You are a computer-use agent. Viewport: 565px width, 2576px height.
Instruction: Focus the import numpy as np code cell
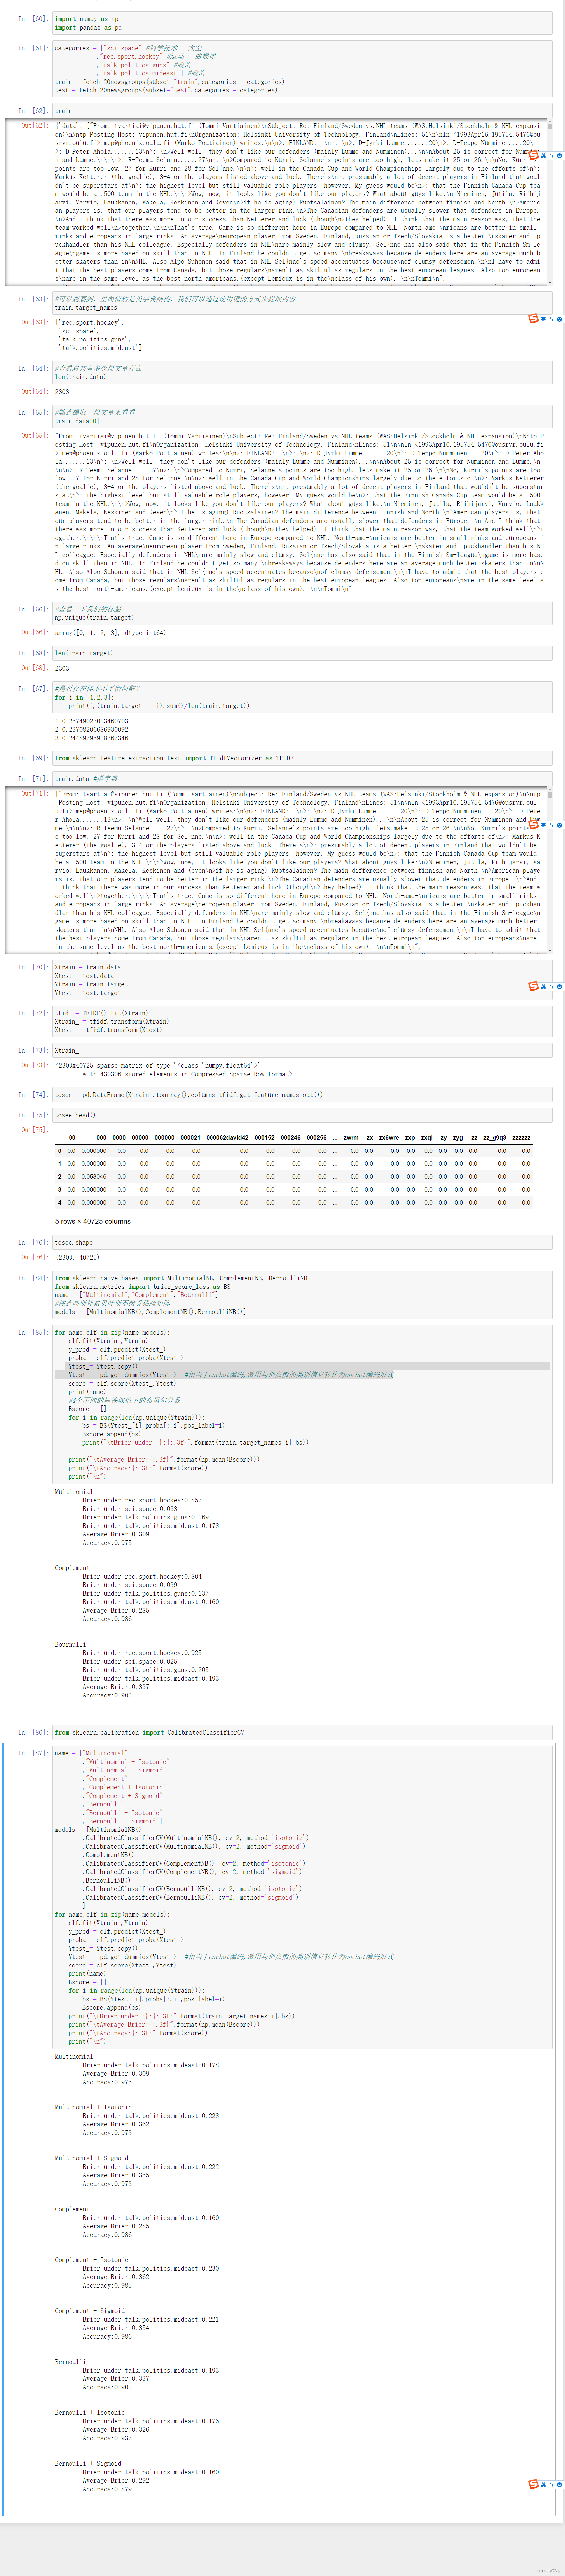[302, 23]
